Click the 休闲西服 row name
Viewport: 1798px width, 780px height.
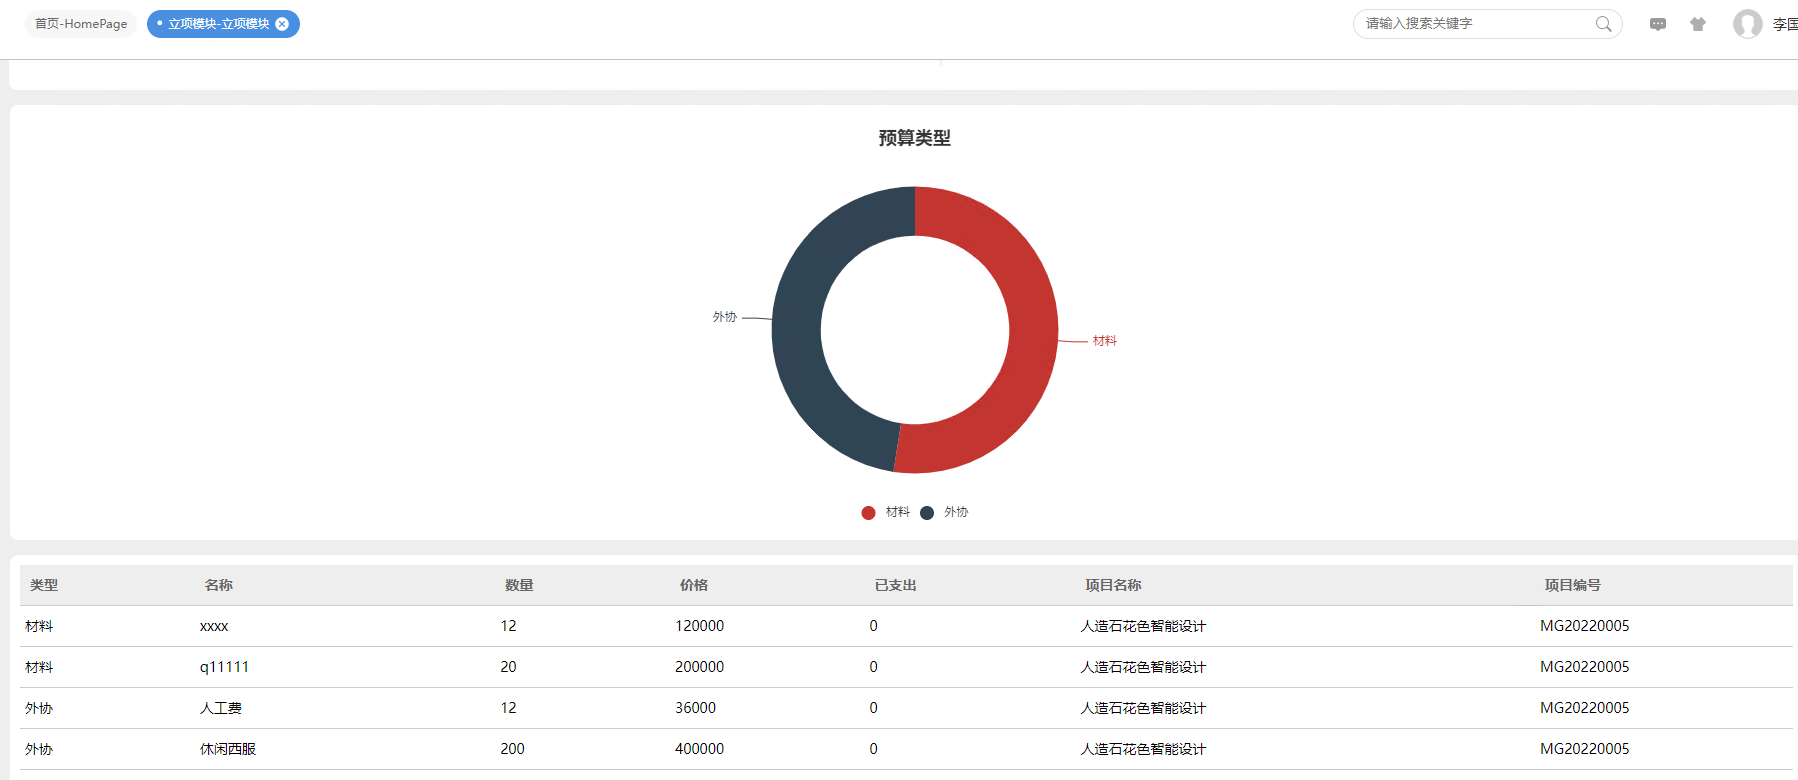[228, 749]
